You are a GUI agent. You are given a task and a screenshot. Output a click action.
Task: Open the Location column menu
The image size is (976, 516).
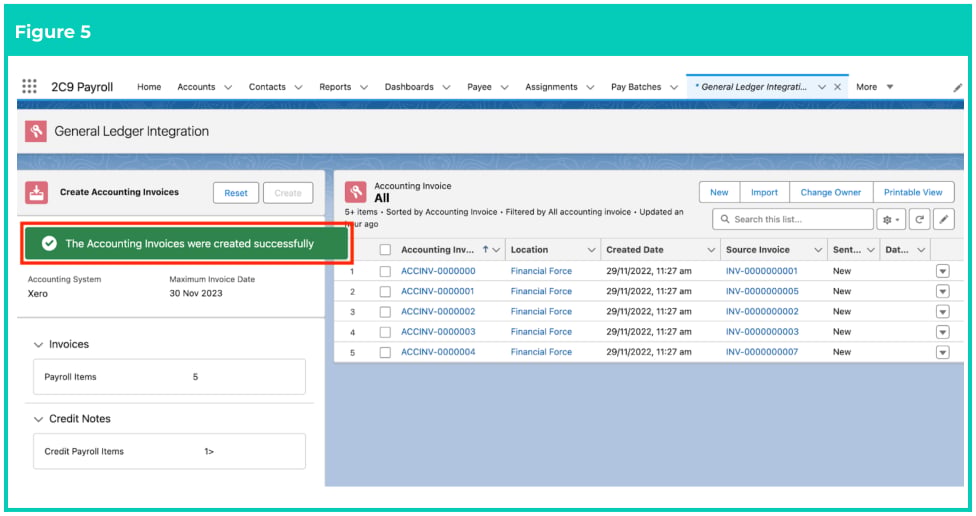coord(591,250)
